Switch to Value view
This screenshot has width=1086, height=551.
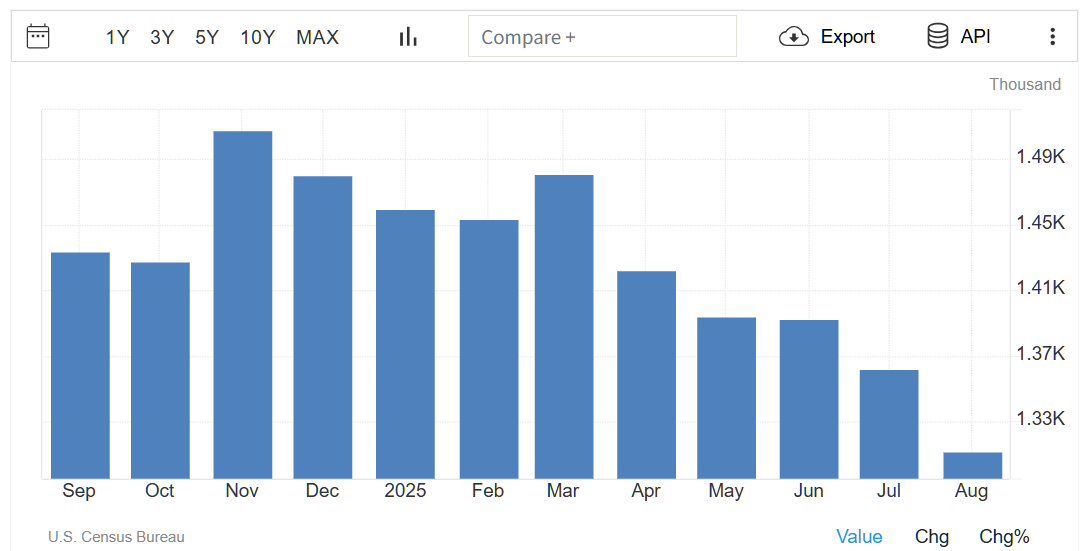point(859,537)
